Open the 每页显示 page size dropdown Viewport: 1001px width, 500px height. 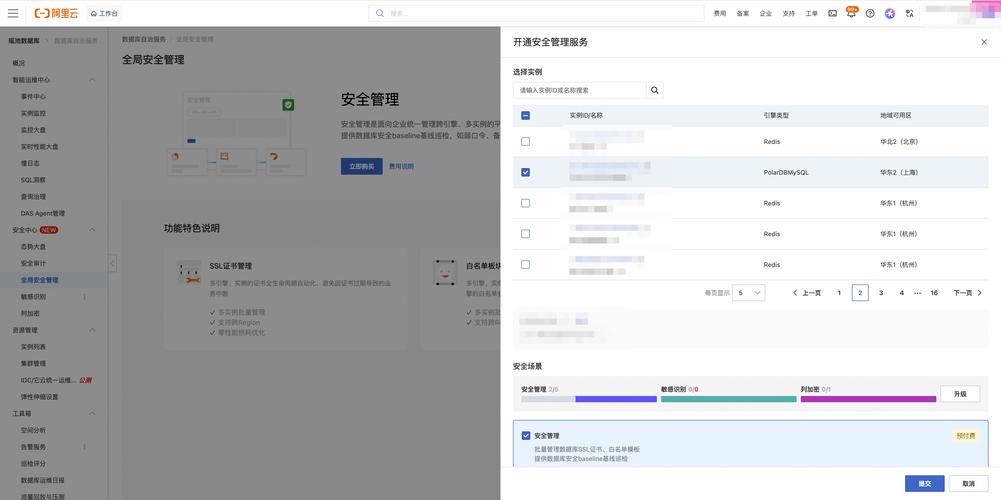pyautogui.click(x=748, y=292)
